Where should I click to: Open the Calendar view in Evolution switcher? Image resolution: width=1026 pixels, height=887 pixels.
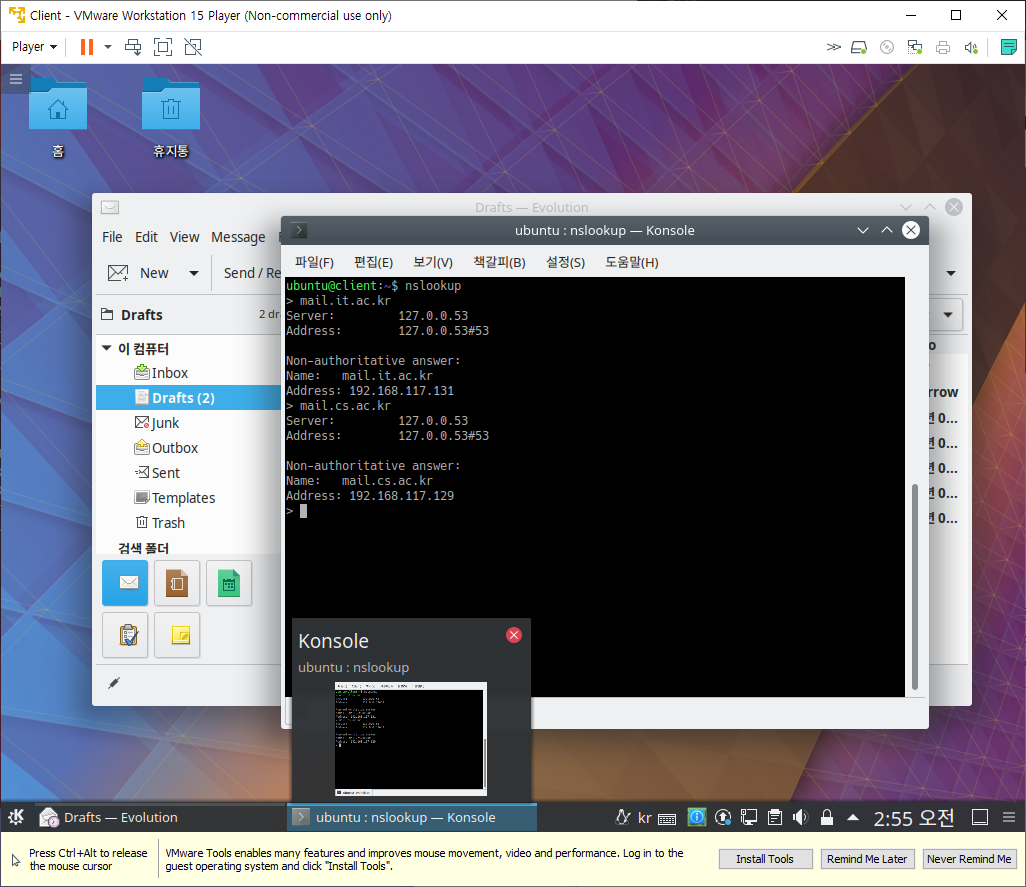229,582
